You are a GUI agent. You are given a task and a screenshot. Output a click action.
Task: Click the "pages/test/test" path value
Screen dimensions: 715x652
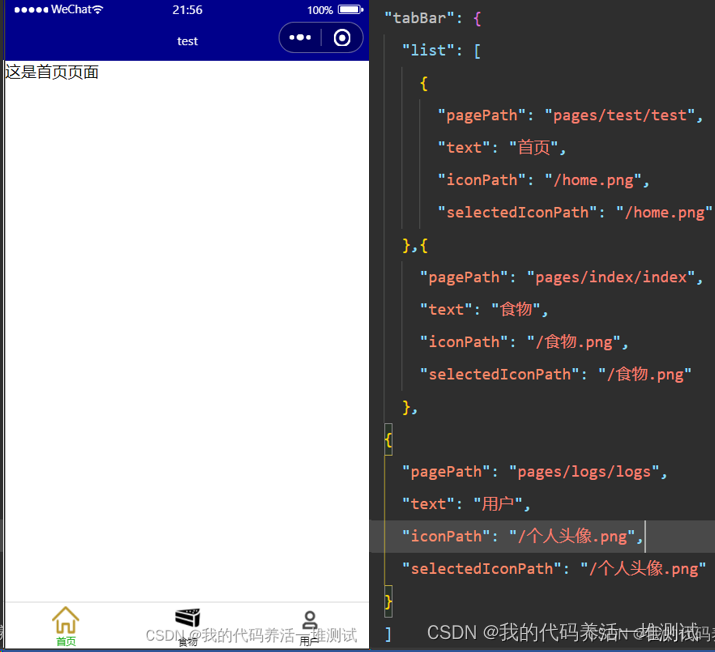pyautogui.click(x=620, y=115)
